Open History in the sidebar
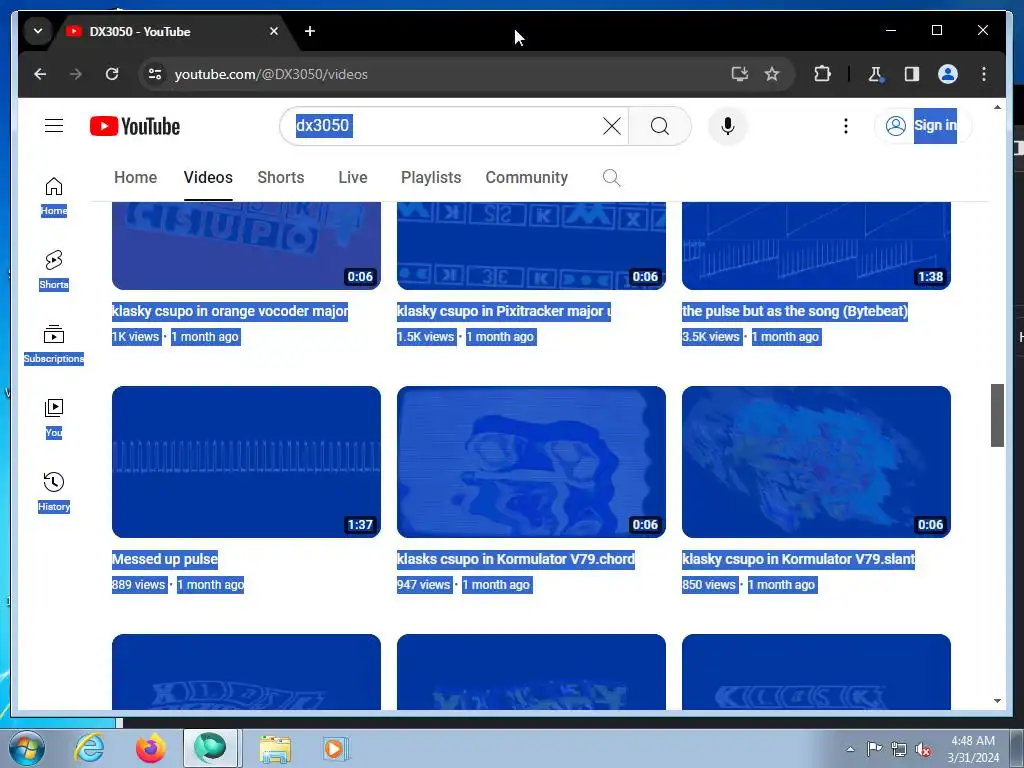The width and height of the screenshot is (1024, 768). tap(54, 492)
